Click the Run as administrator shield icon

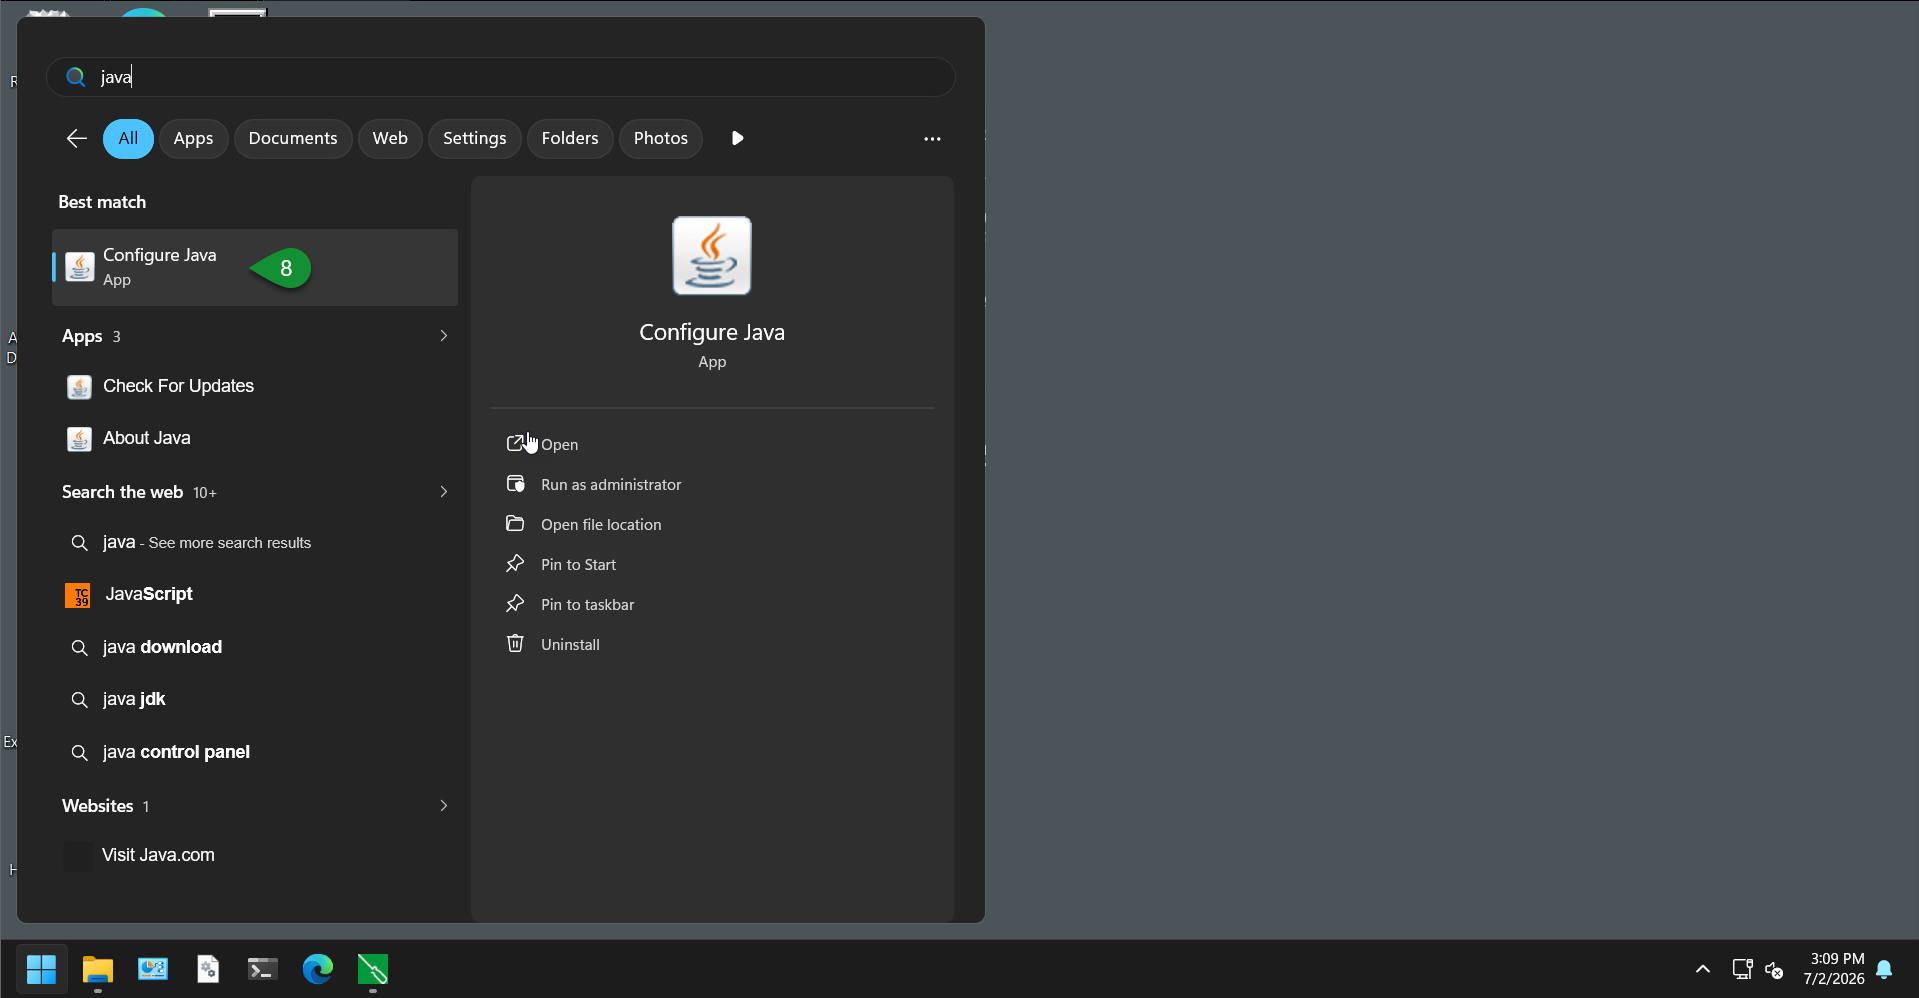tap(515, 484)
